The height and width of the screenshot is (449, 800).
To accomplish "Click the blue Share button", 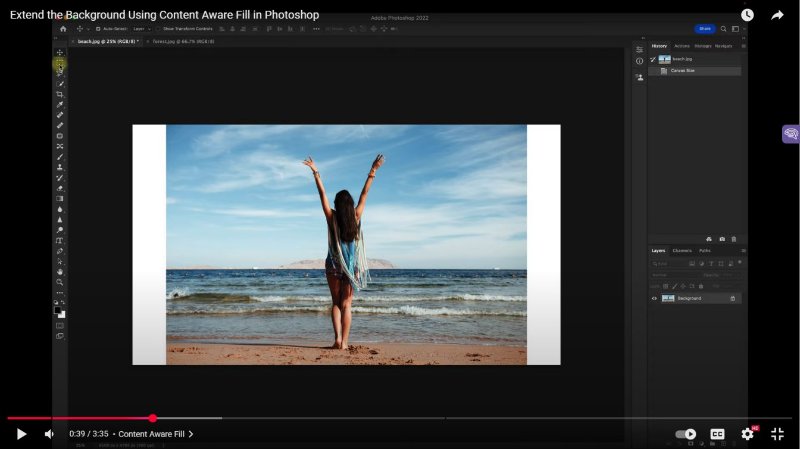I will [x=705, y=29].
